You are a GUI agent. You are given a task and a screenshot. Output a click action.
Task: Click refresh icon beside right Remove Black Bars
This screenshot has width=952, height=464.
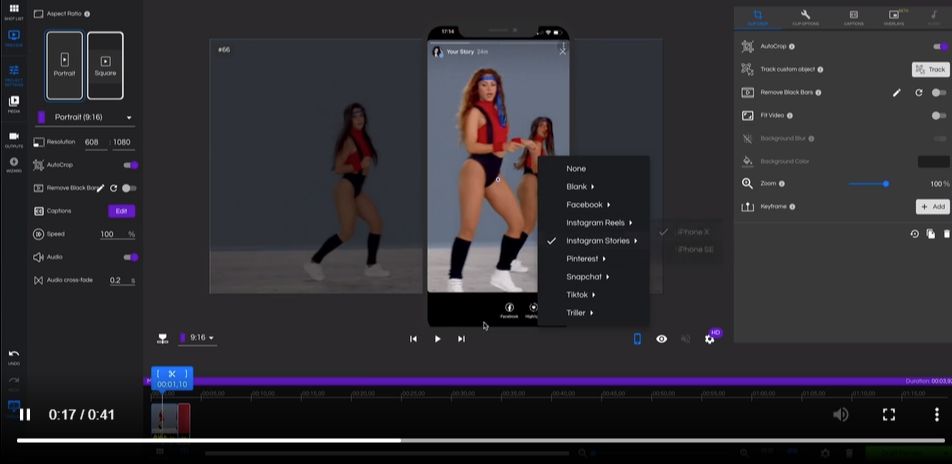919,92
